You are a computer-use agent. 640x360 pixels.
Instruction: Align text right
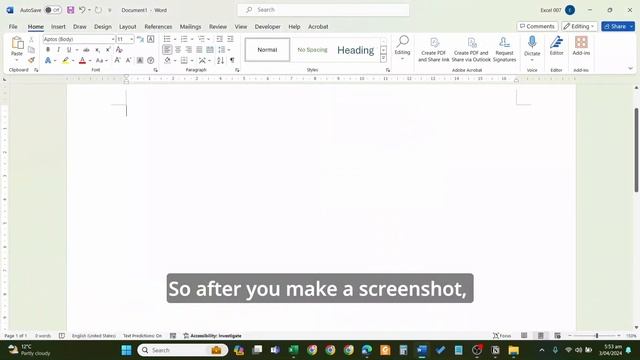point(189,50)
